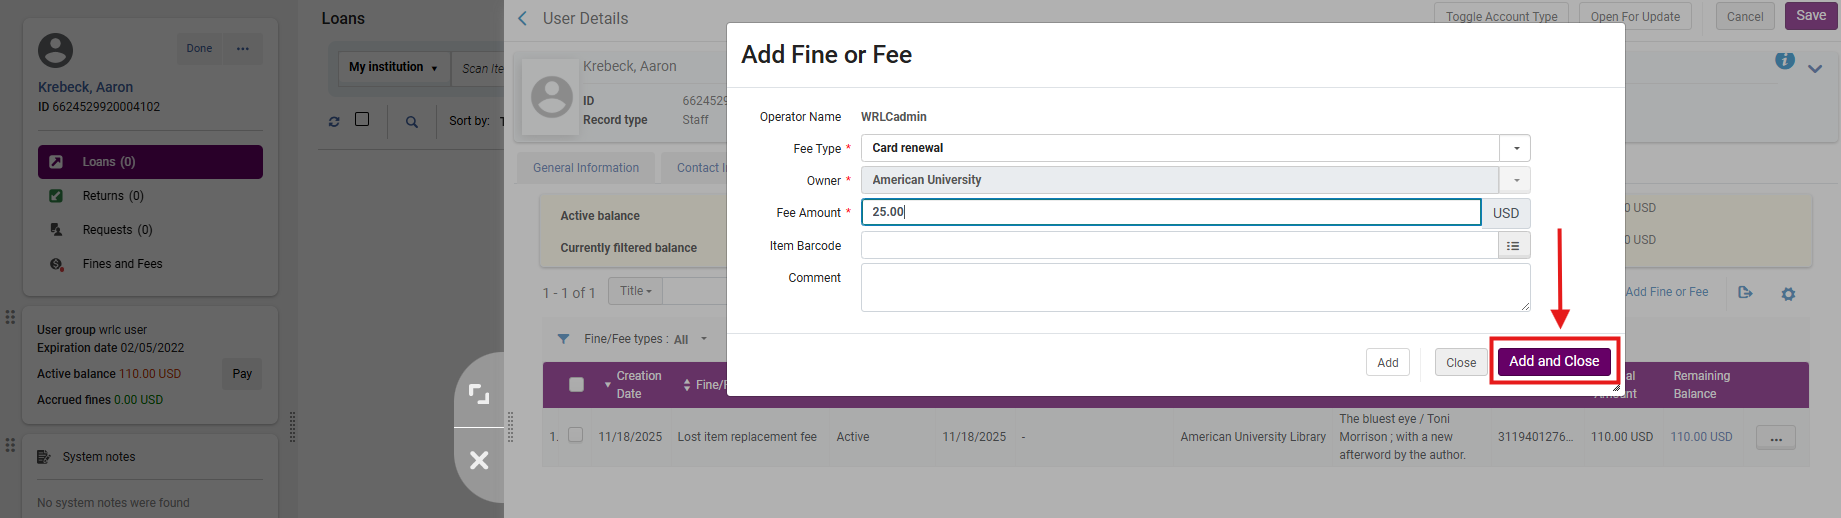Screen dimensions: 1841x518
Task: Open the General Information tab
Action: point(585,168)
